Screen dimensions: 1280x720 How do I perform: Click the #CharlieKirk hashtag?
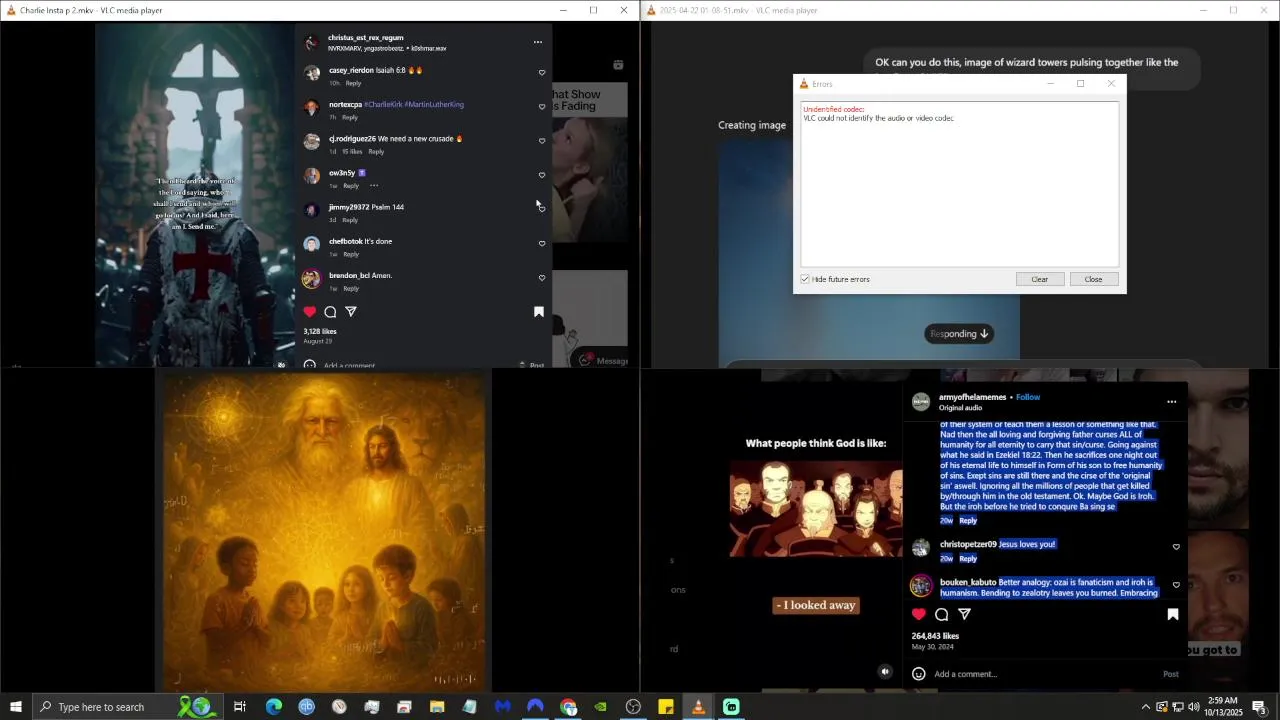tap(383, 104)
